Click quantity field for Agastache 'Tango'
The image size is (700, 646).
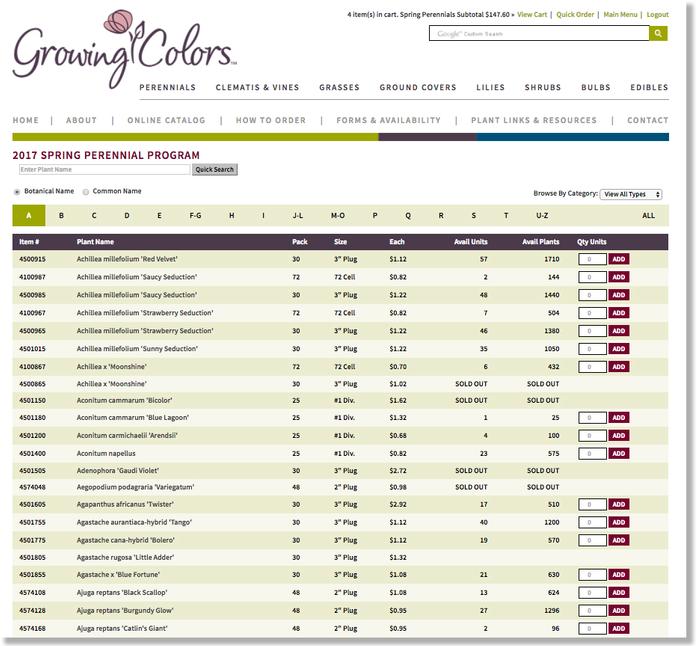(x=592, y=522)
